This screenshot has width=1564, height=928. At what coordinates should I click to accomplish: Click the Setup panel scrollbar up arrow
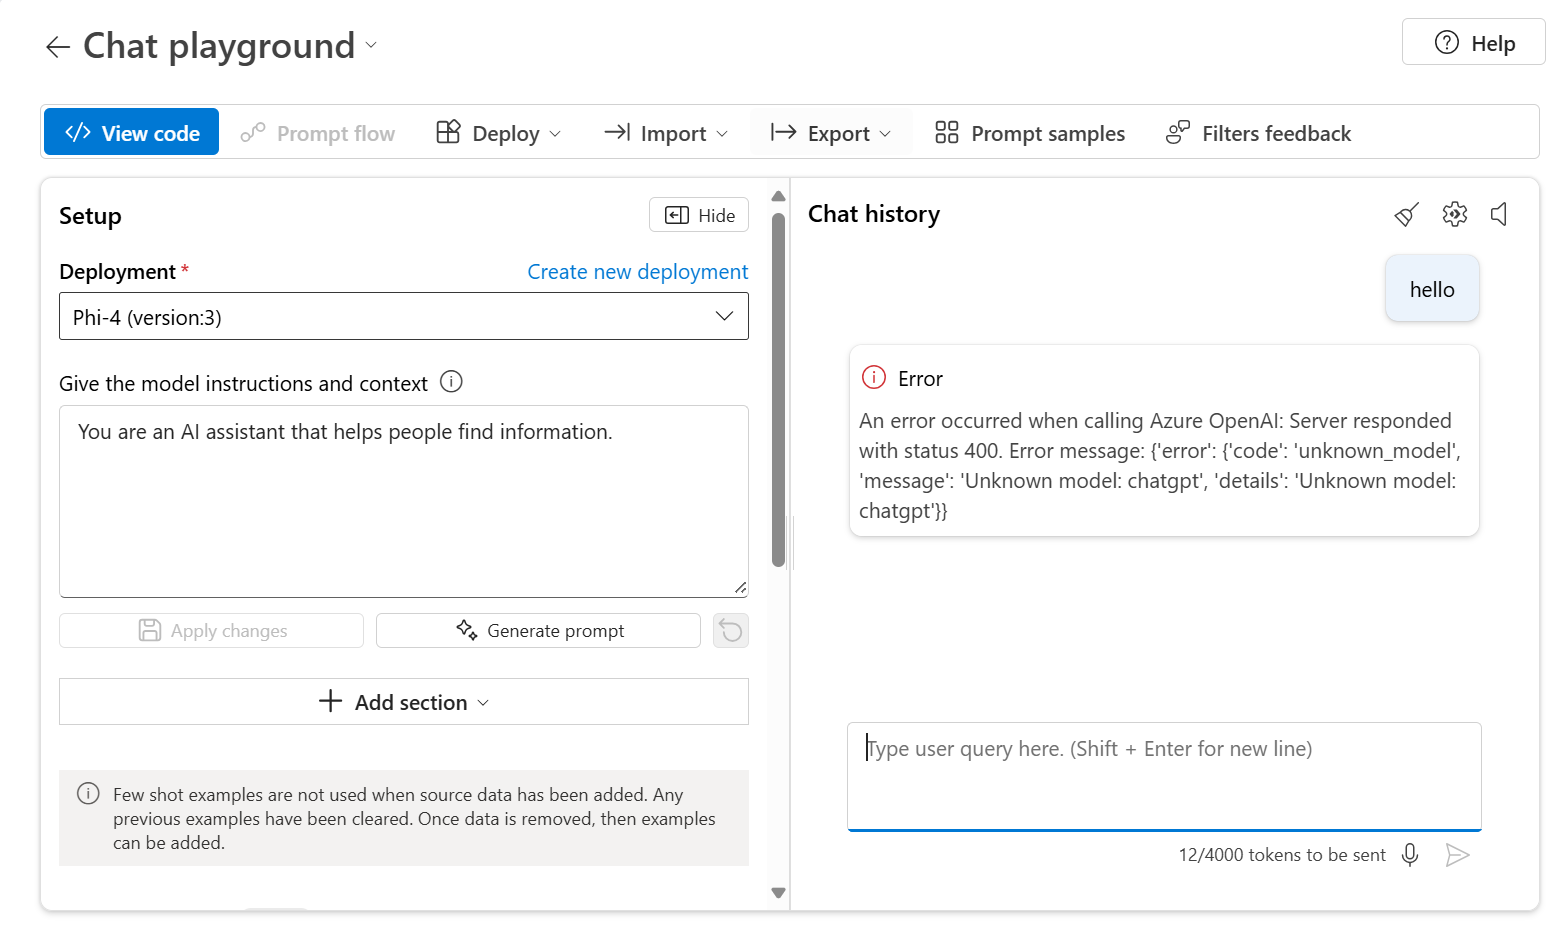point(779,196)
